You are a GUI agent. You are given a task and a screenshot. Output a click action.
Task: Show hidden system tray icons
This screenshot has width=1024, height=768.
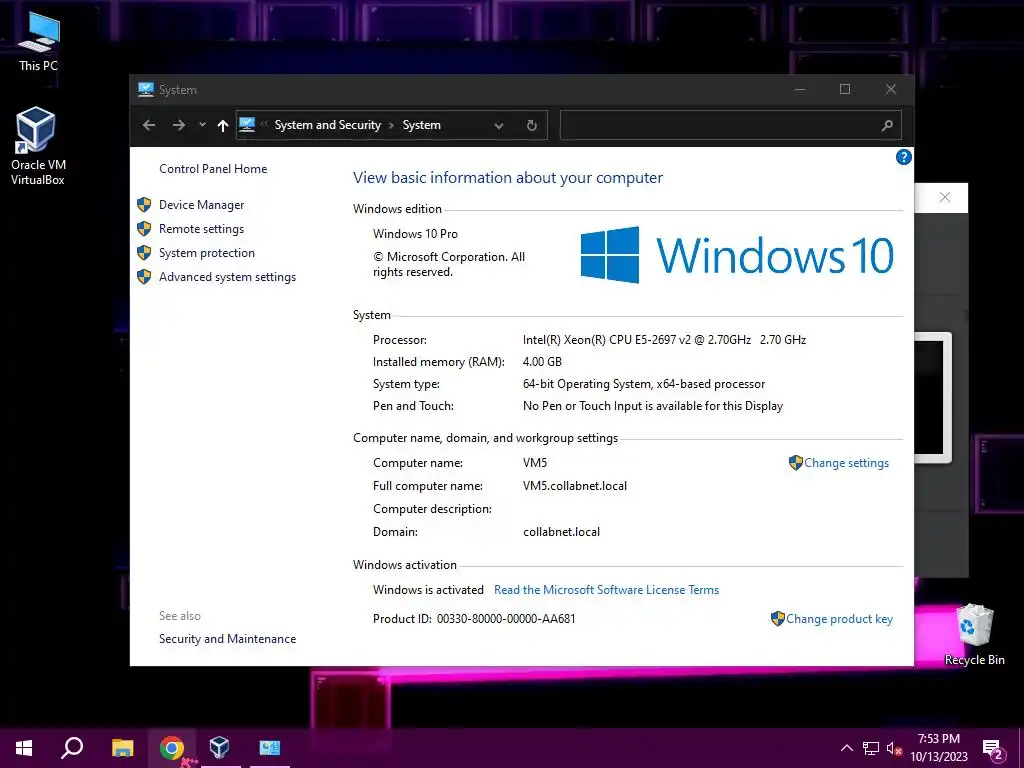pyautogui.click(x=846, y=748)
